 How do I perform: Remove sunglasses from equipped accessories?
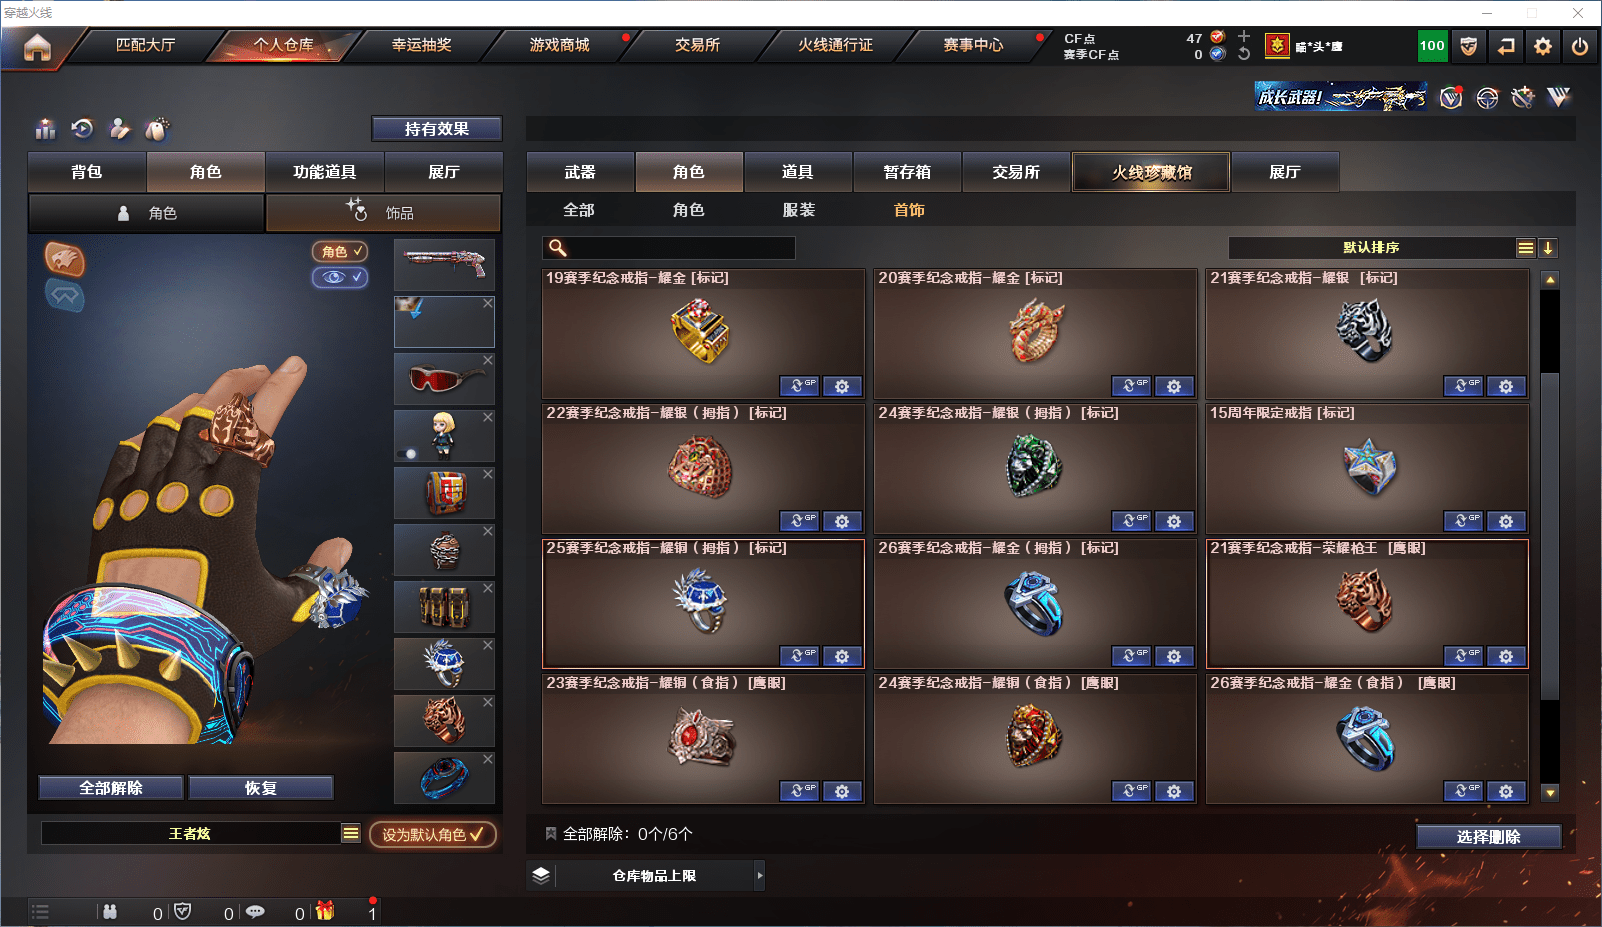(488, 360)
